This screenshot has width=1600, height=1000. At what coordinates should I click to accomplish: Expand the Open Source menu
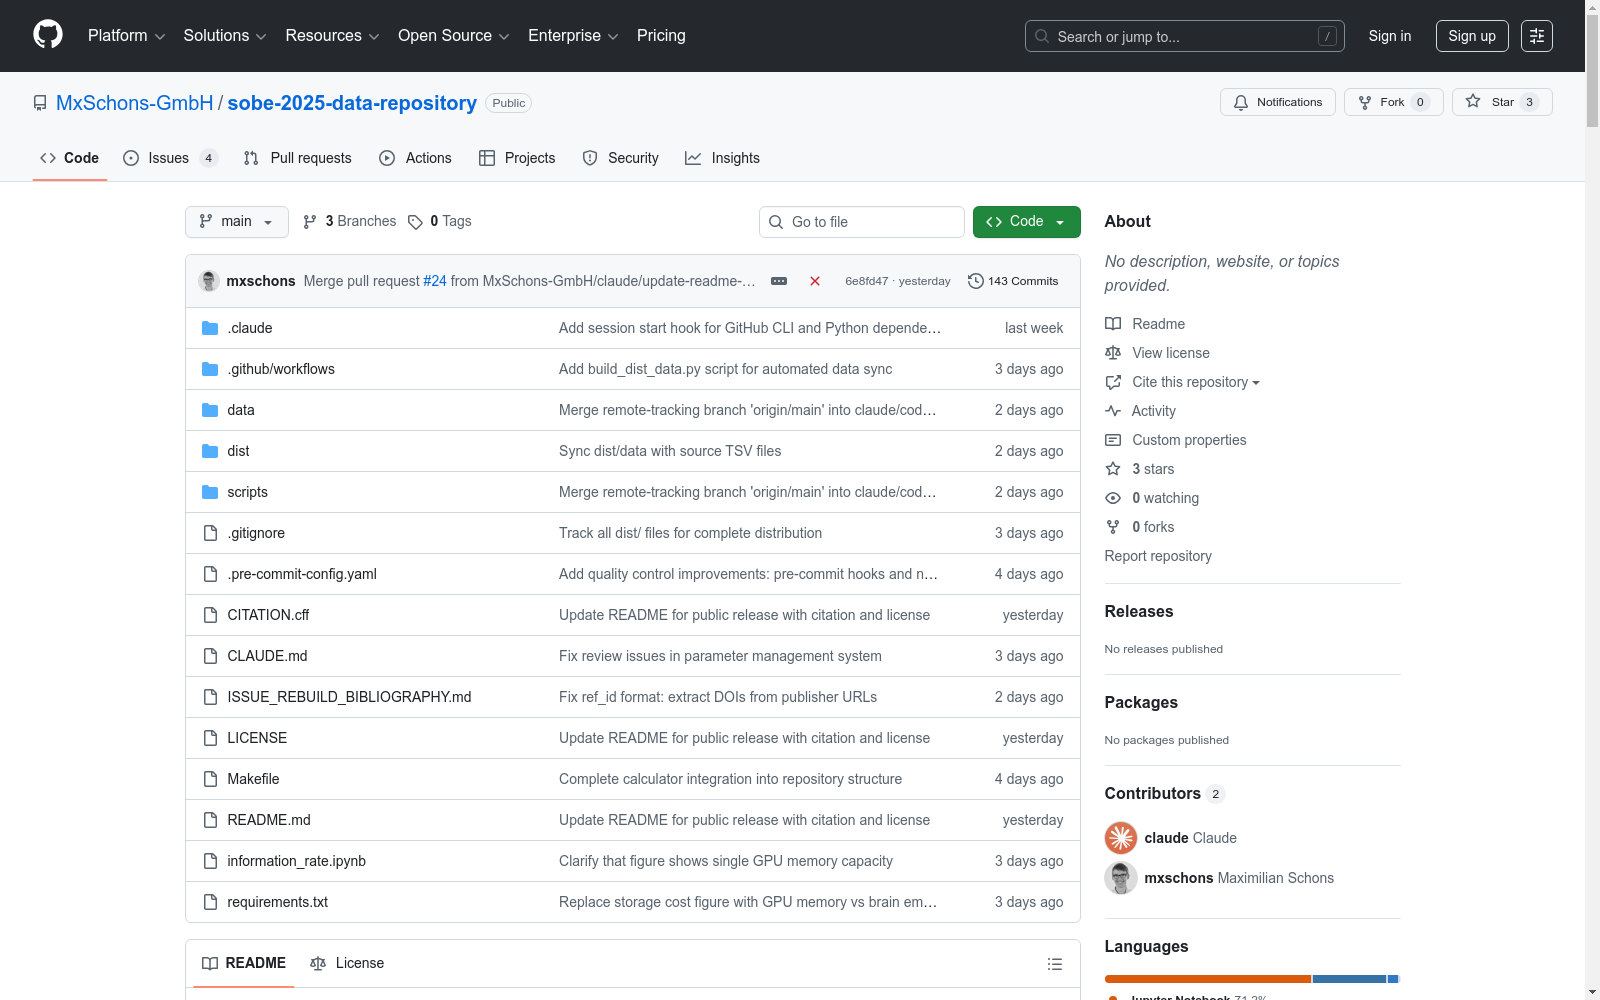click(x=454, y=36)
